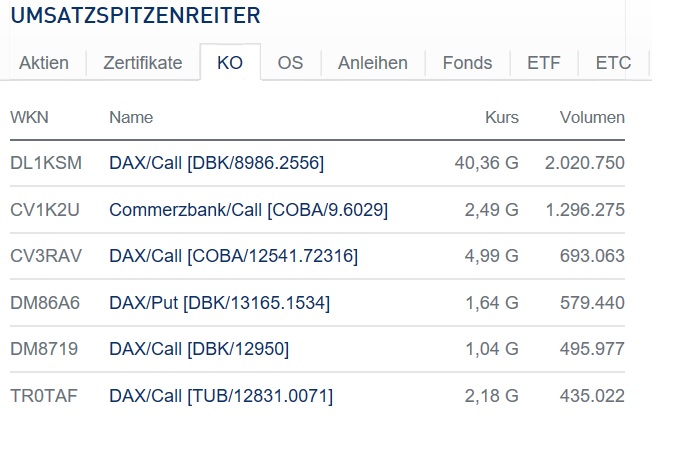Select the DAX/Put [DBK/13165.1534] link
The width and height of the screenshot is (680, 470).
click(219, 302)
